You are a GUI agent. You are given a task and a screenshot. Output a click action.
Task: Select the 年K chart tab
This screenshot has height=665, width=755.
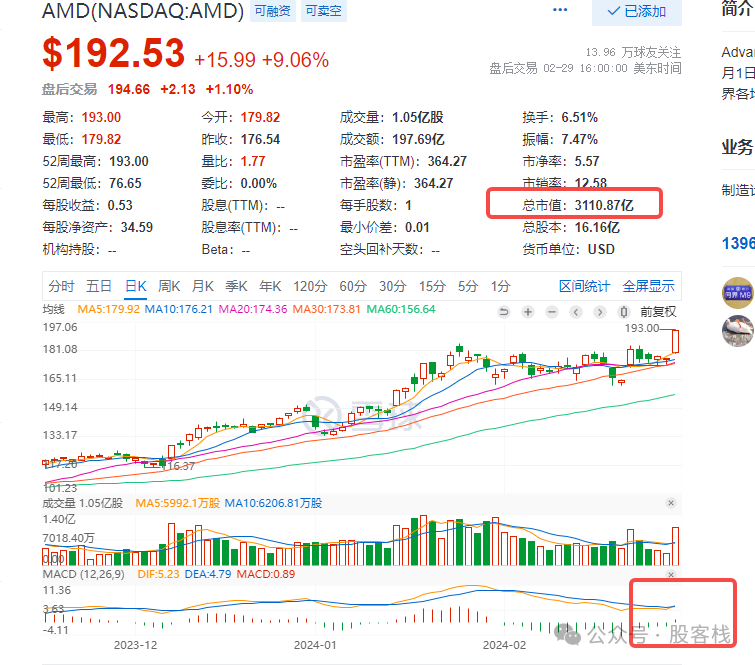coord(270,286)
